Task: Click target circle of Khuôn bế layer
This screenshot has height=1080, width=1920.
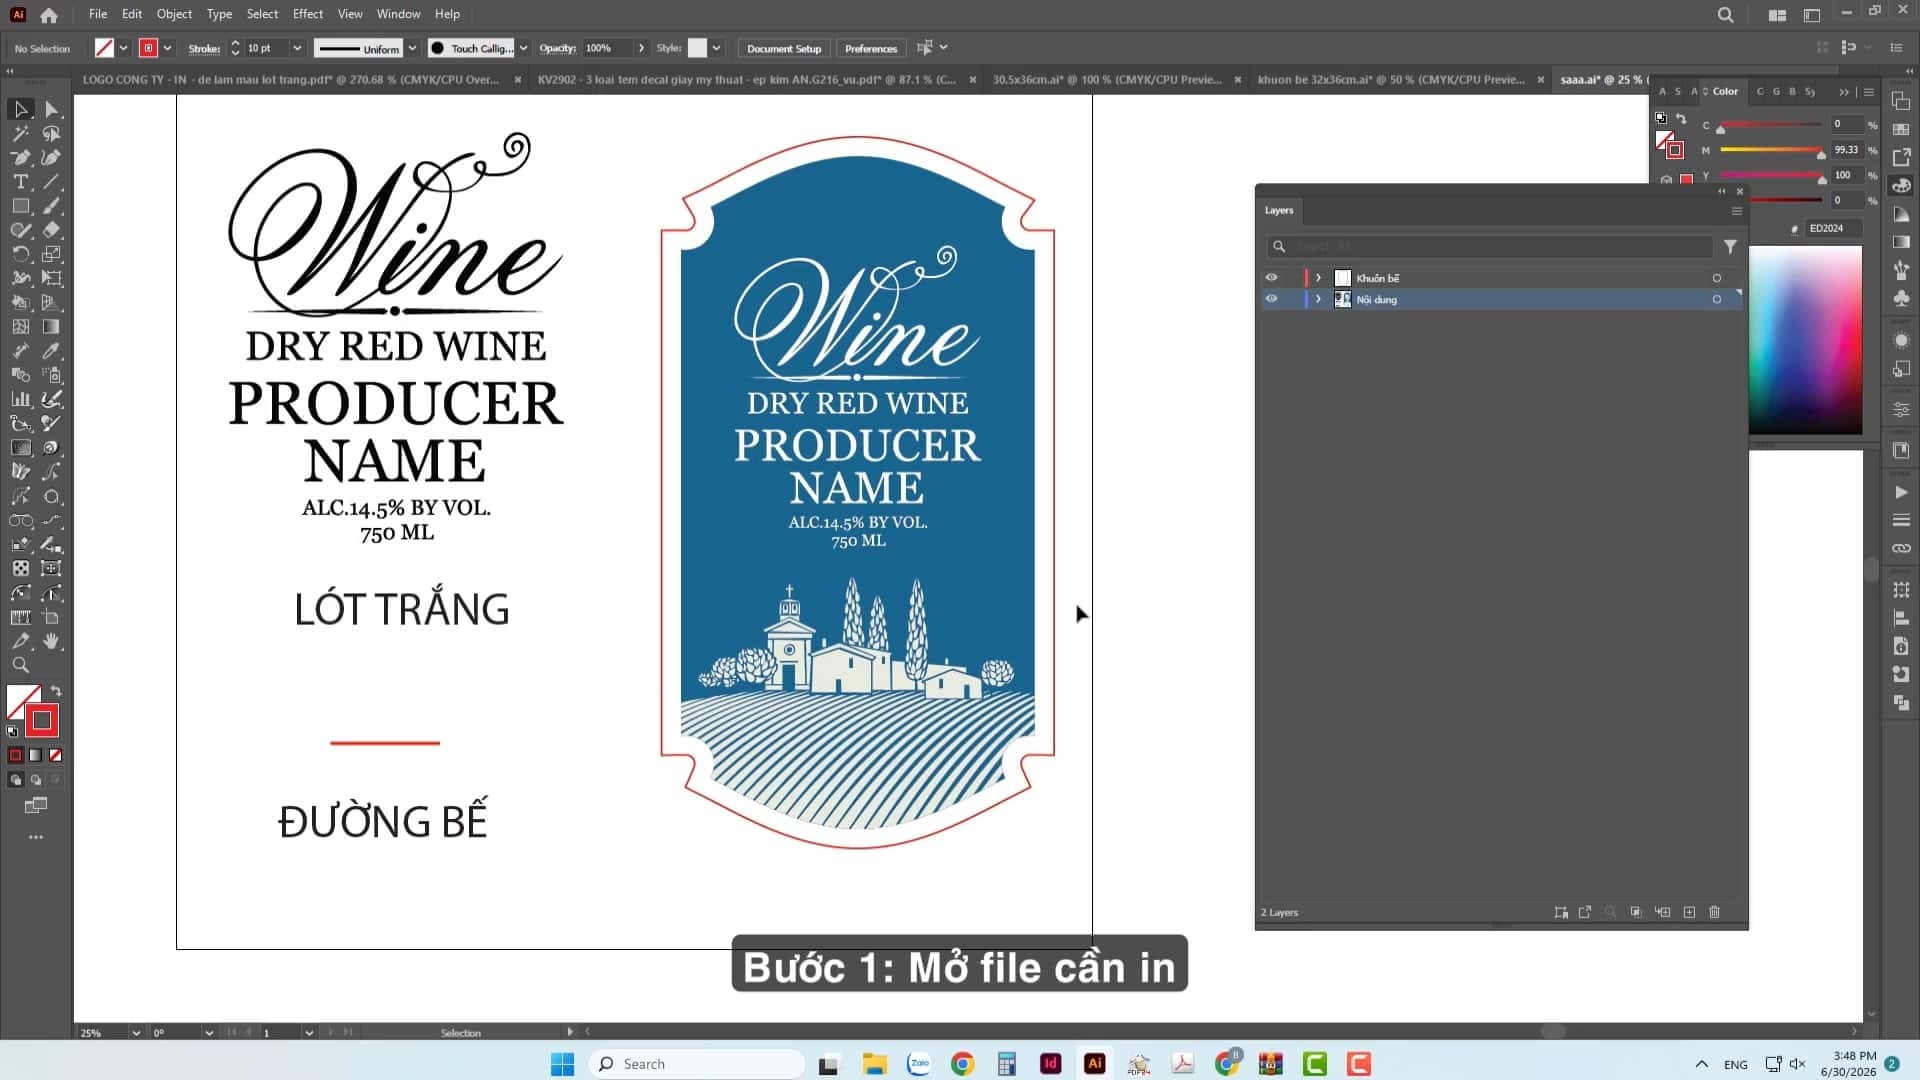Action: [x=1717, y=278]
